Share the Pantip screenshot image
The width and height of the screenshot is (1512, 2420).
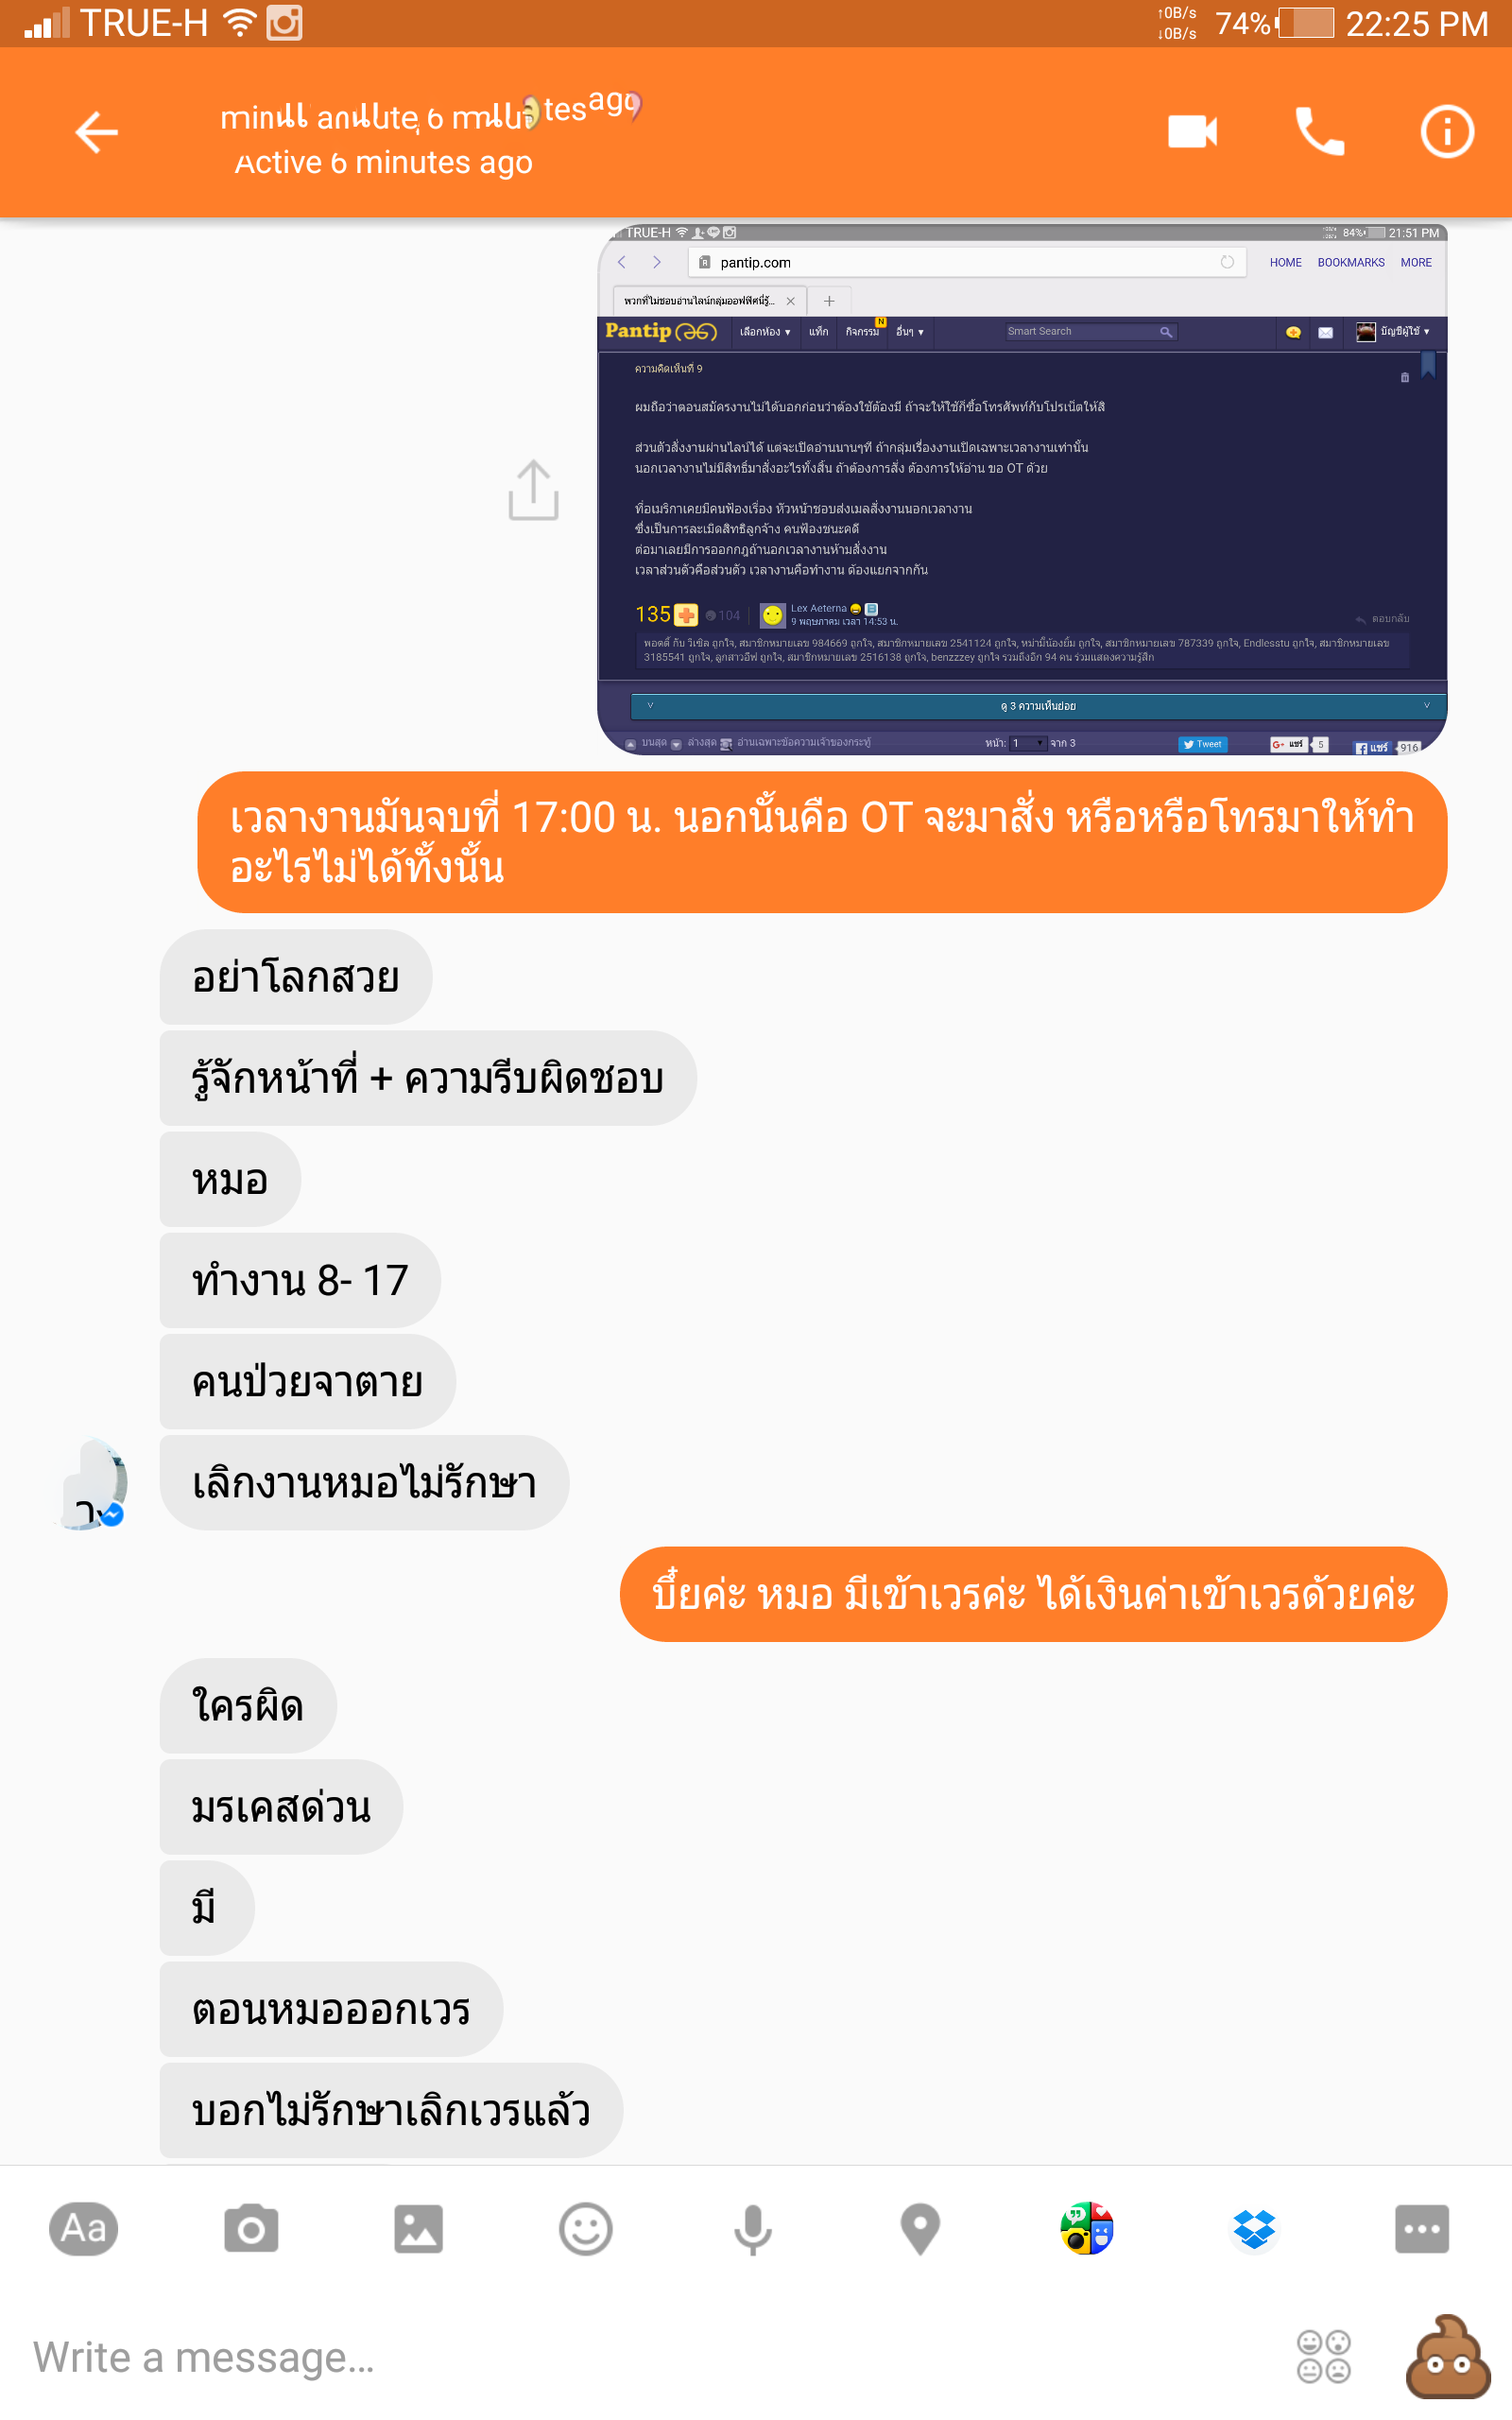tap(533, 490)
